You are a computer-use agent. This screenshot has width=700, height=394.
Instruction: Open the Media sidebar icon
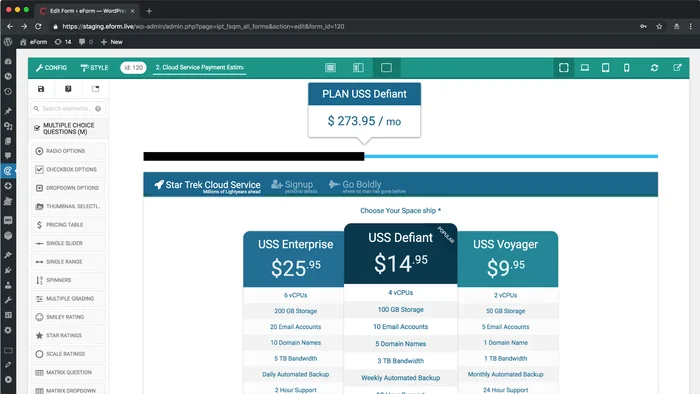coord(8,126)
